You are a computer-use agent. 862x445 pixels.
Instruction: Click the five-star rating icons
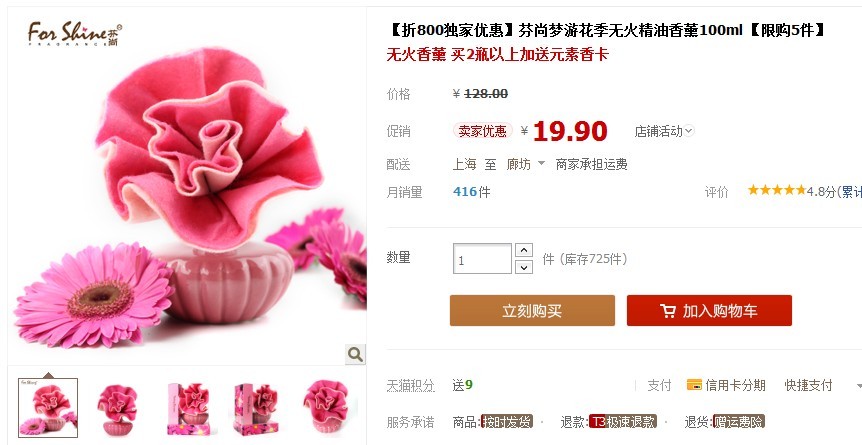[x=777, y=190]
